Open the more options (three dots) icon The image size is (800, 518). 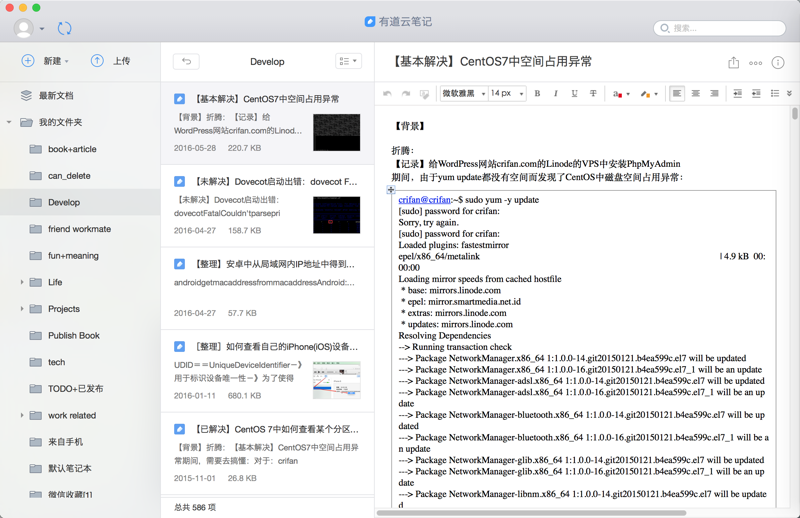pyautogui.click(x=756, y=63)
